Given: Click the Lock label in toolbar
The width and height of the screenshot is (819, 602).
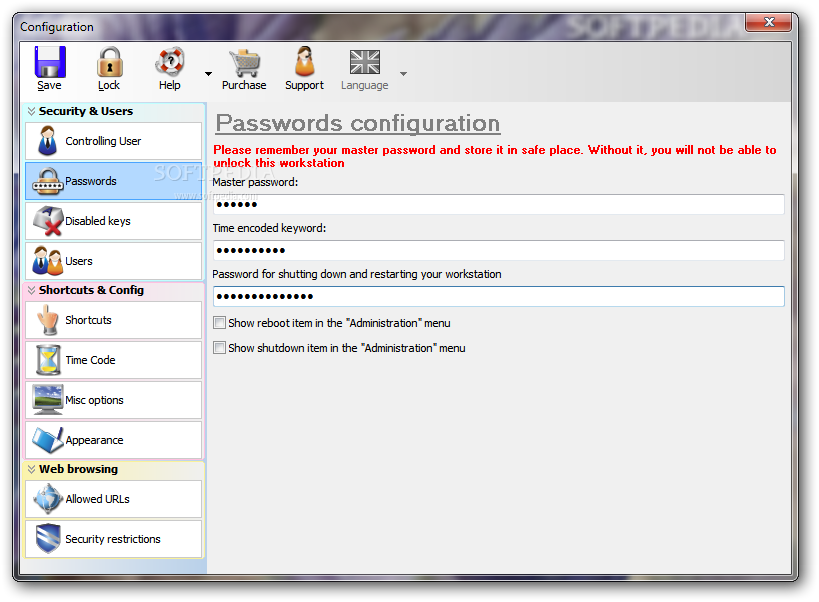Looking at the screenshot, I should [109, 85].
